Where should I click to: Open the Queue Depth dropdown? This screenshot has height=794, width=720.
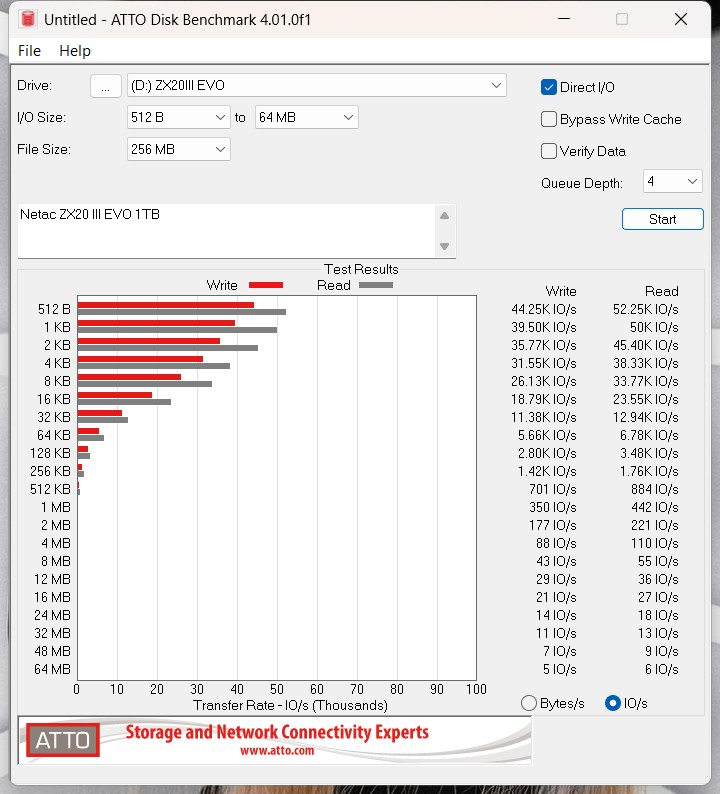(x=673, y=181)
